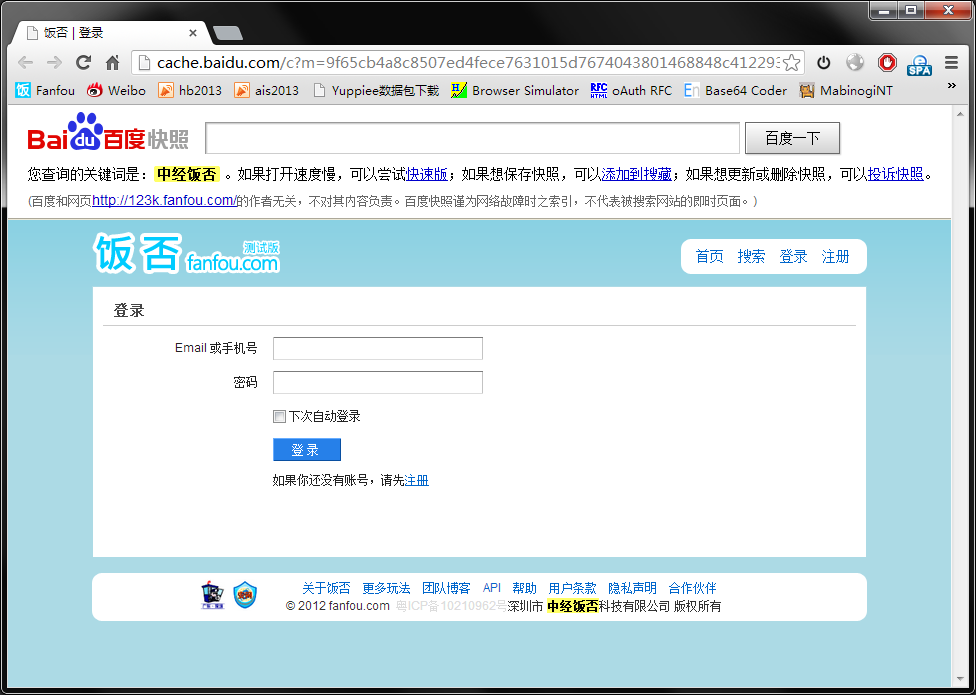The image size is (976, 695).
Task: Open the 用户条款 footer link
Action: click(573, 588)
